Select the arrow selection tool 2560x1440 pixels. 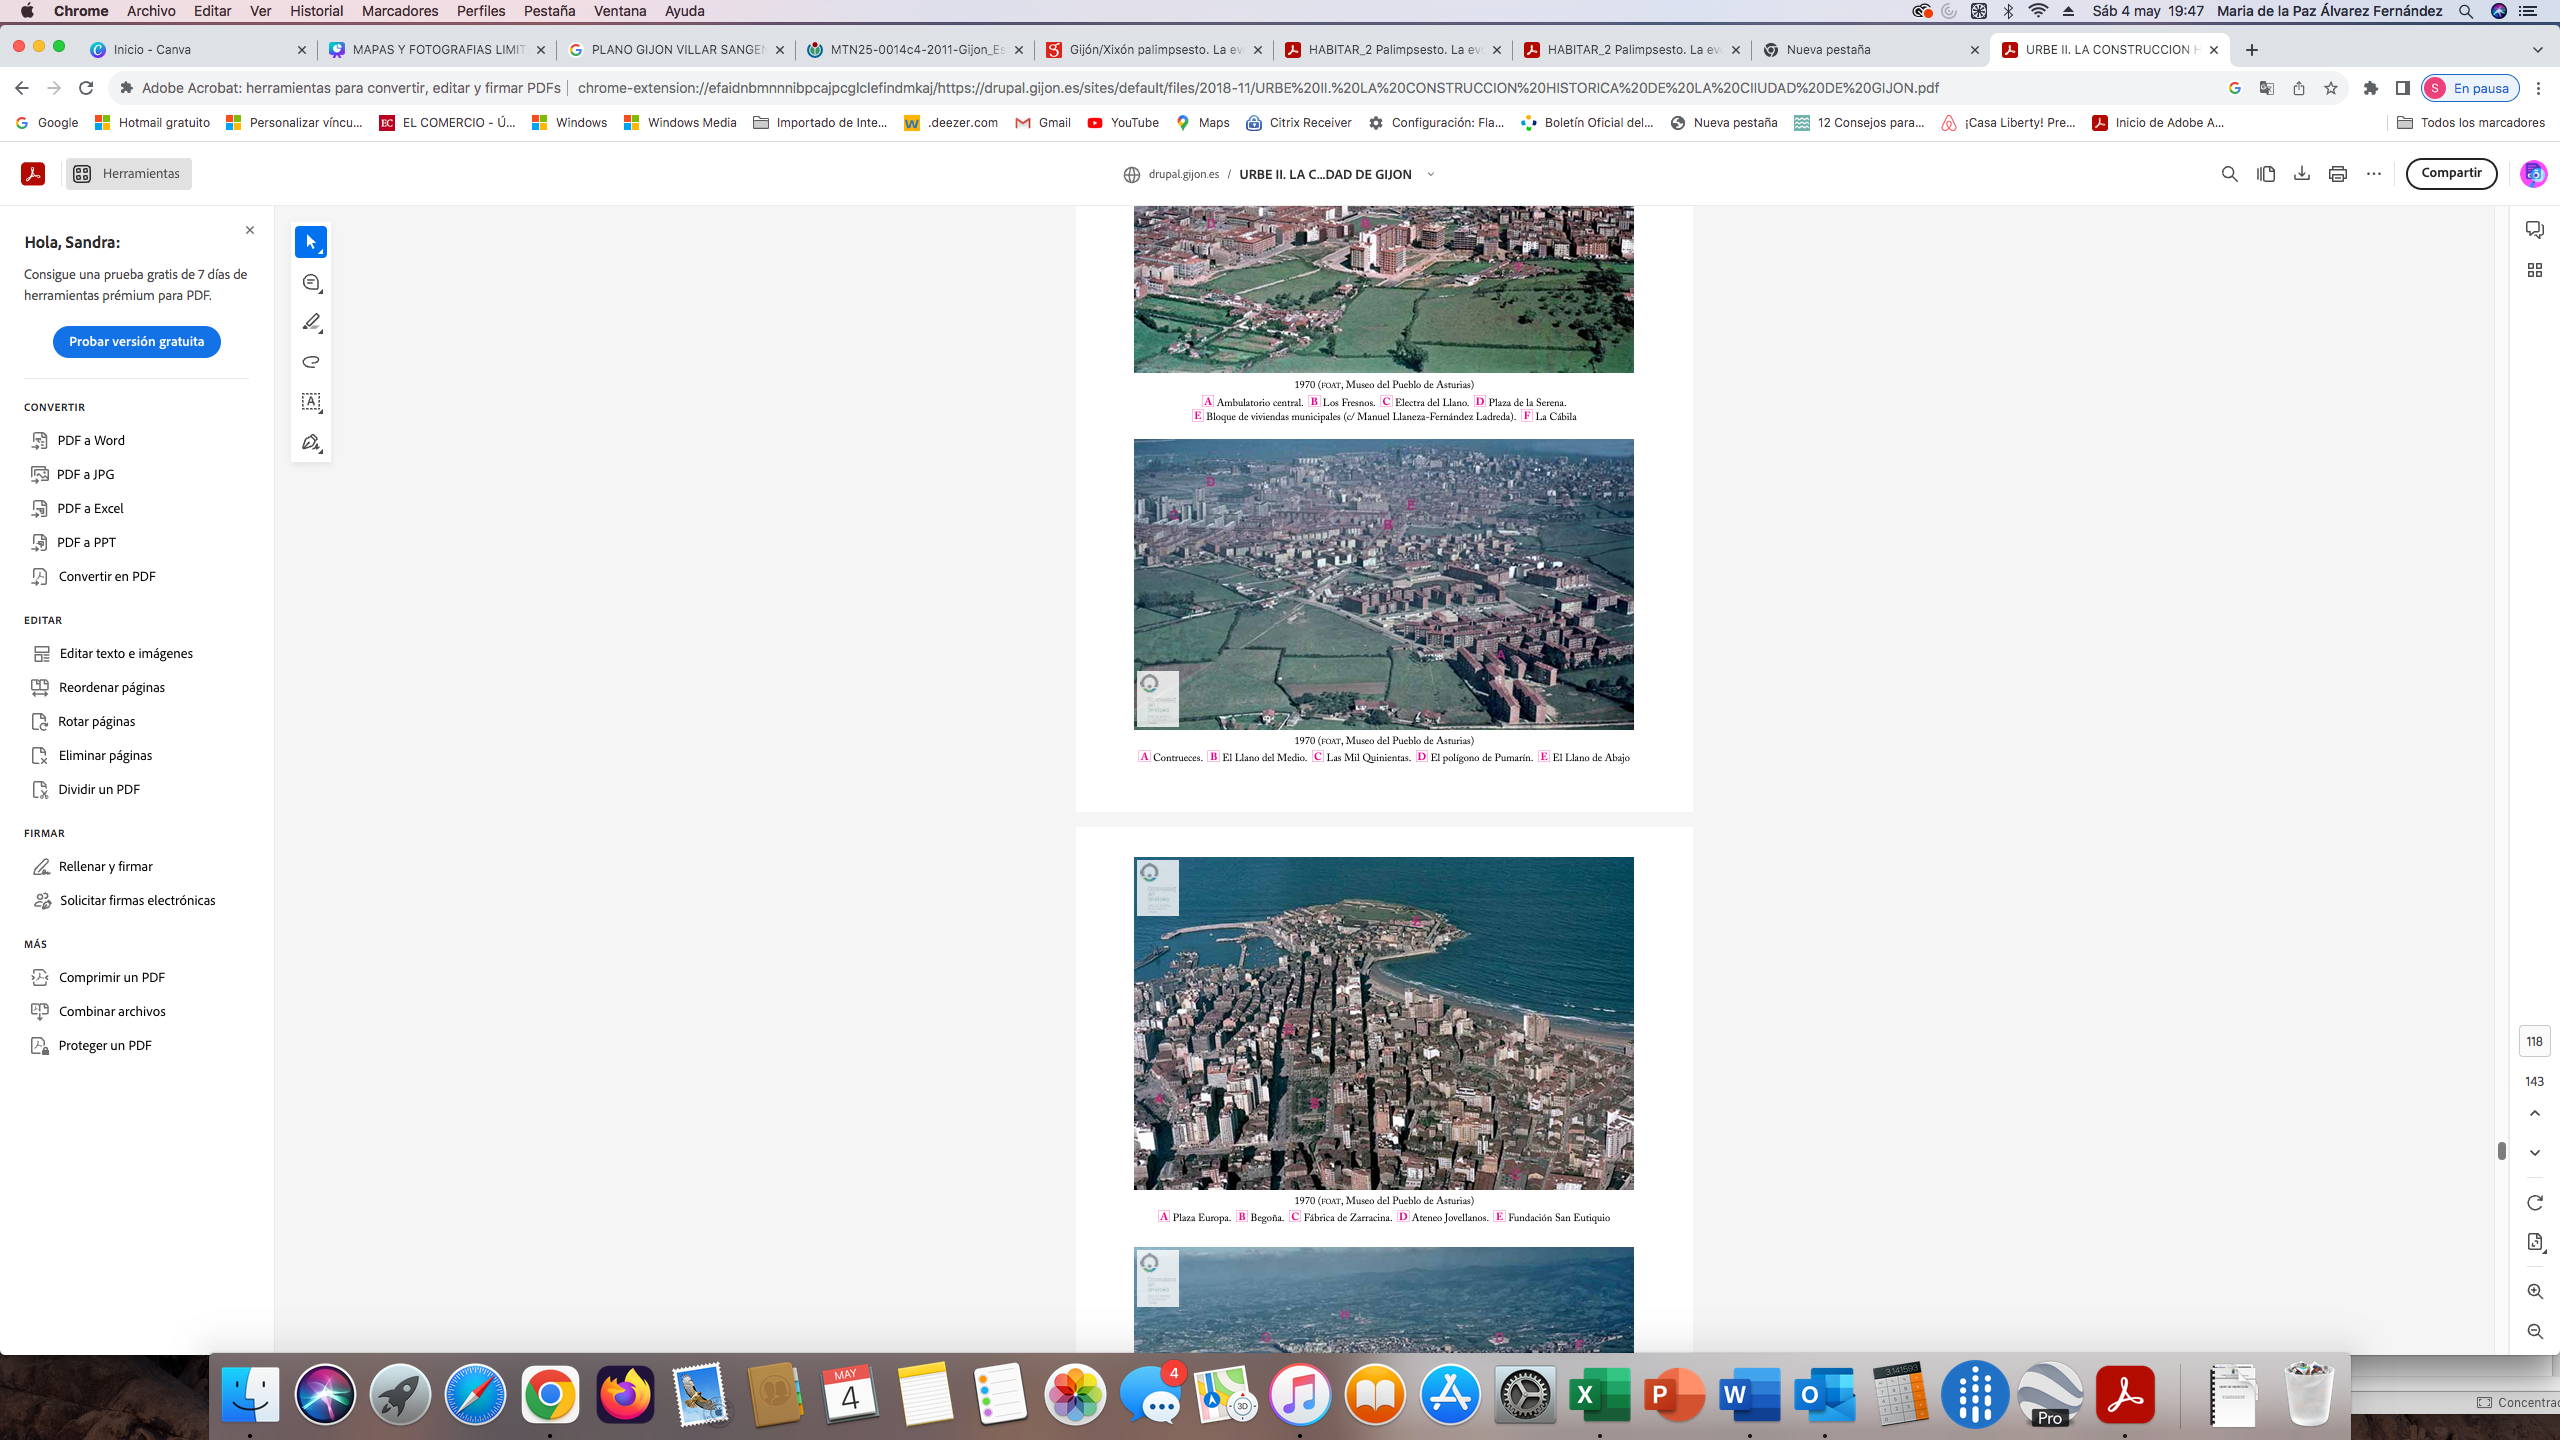pyautogui.click(x=311, y=242)
